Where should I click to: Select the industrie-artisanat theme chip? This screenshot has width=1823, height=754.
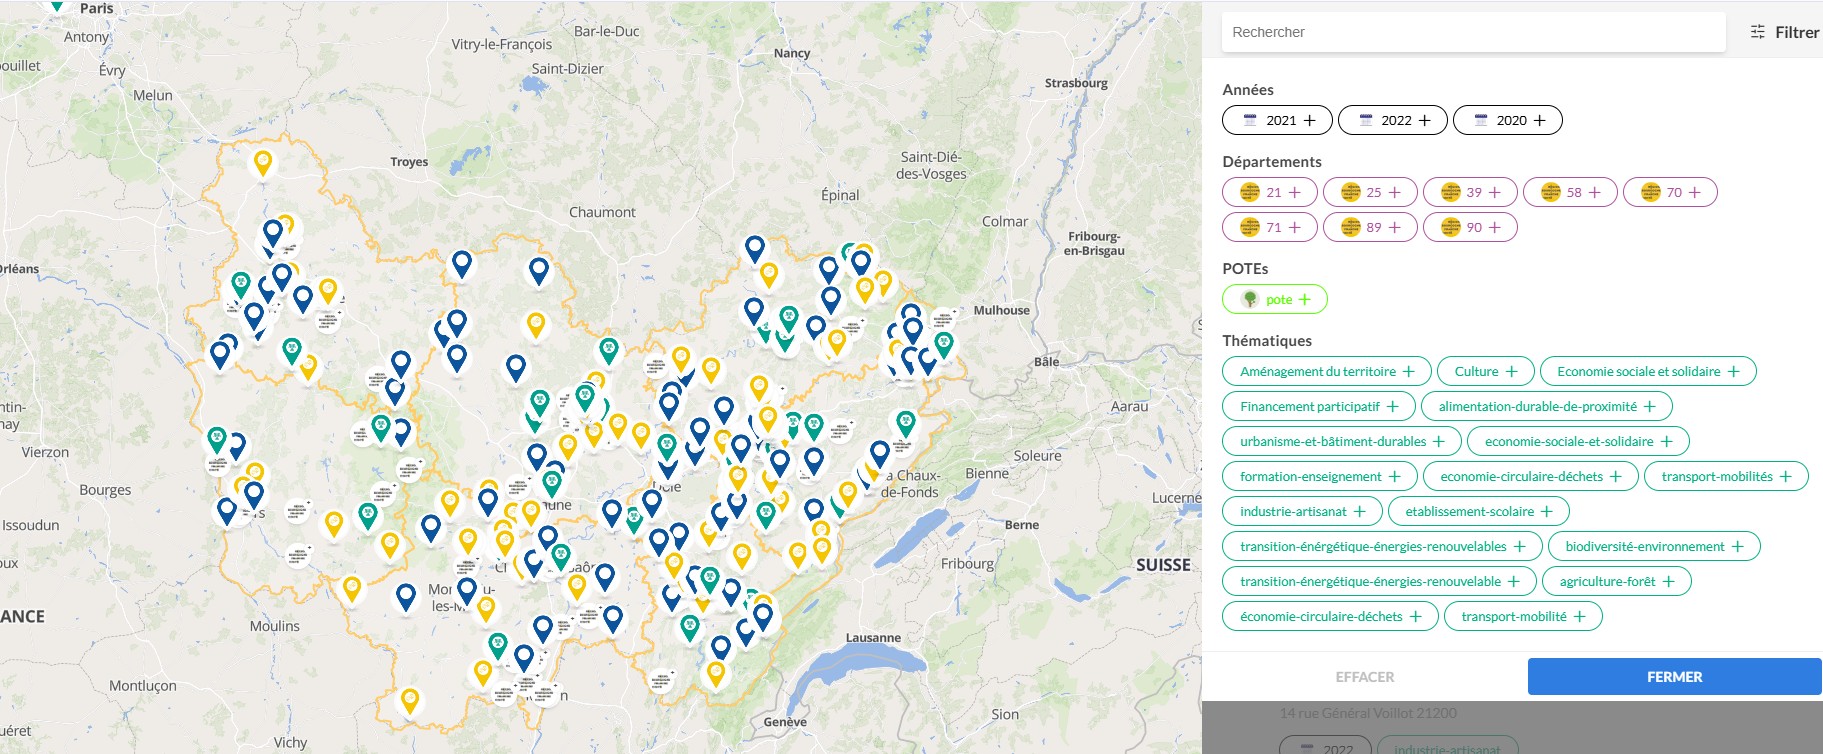point(1301,511)
